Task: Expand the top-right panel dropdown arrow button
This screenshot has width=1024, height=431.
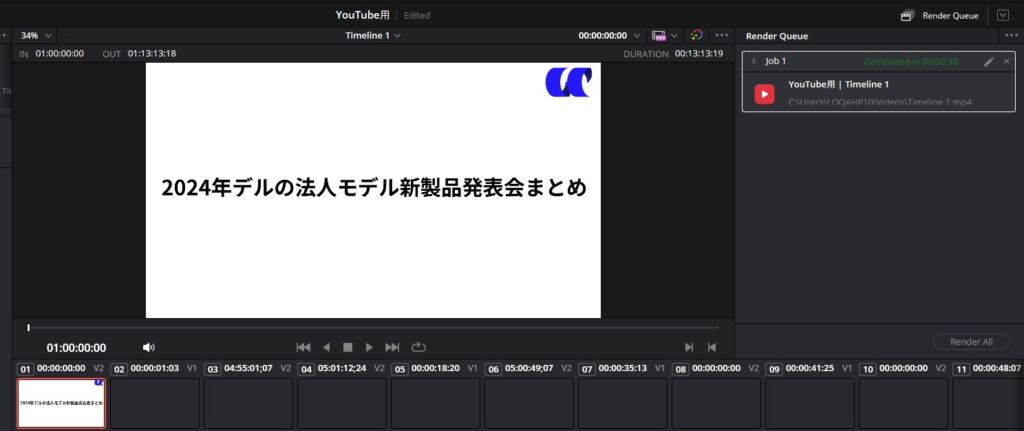Action: pos(1002,15)
